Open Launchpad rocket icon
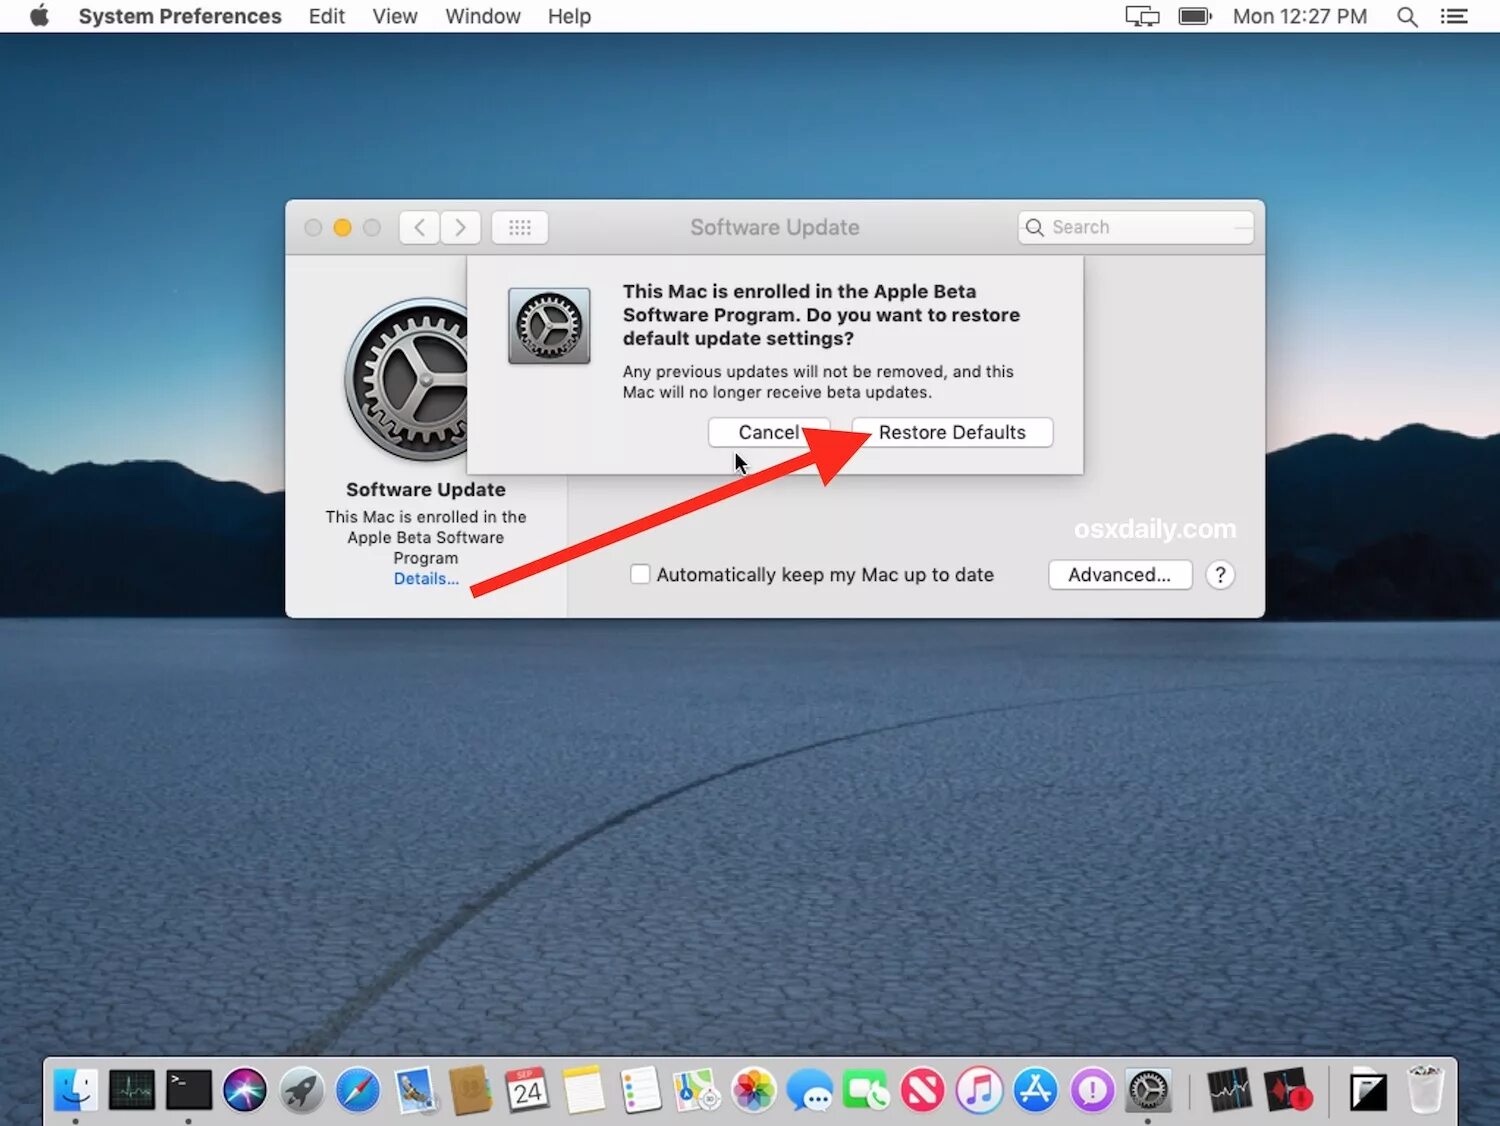Screen dimensions: 1500x1126 click(x=301, y=1089)
